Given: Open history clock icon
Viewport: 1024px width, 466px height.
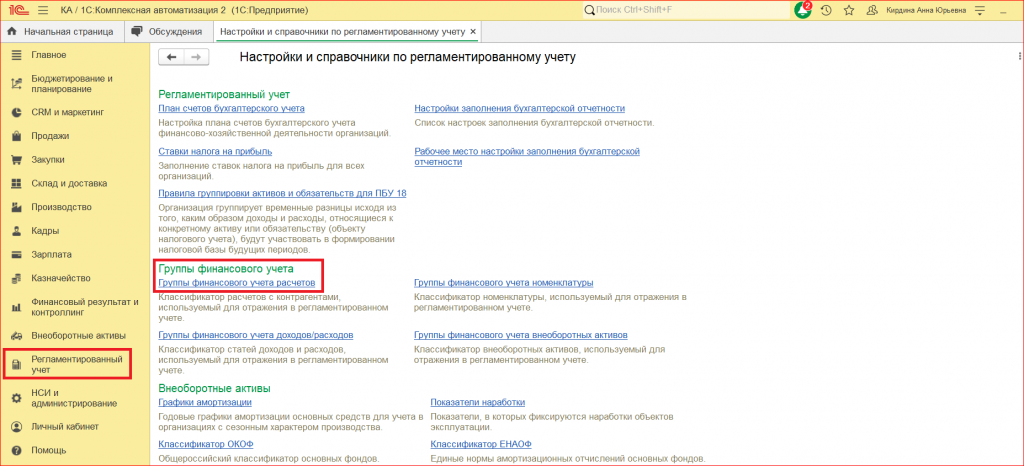Looking at the screenshot, I should tap(826, 10).
